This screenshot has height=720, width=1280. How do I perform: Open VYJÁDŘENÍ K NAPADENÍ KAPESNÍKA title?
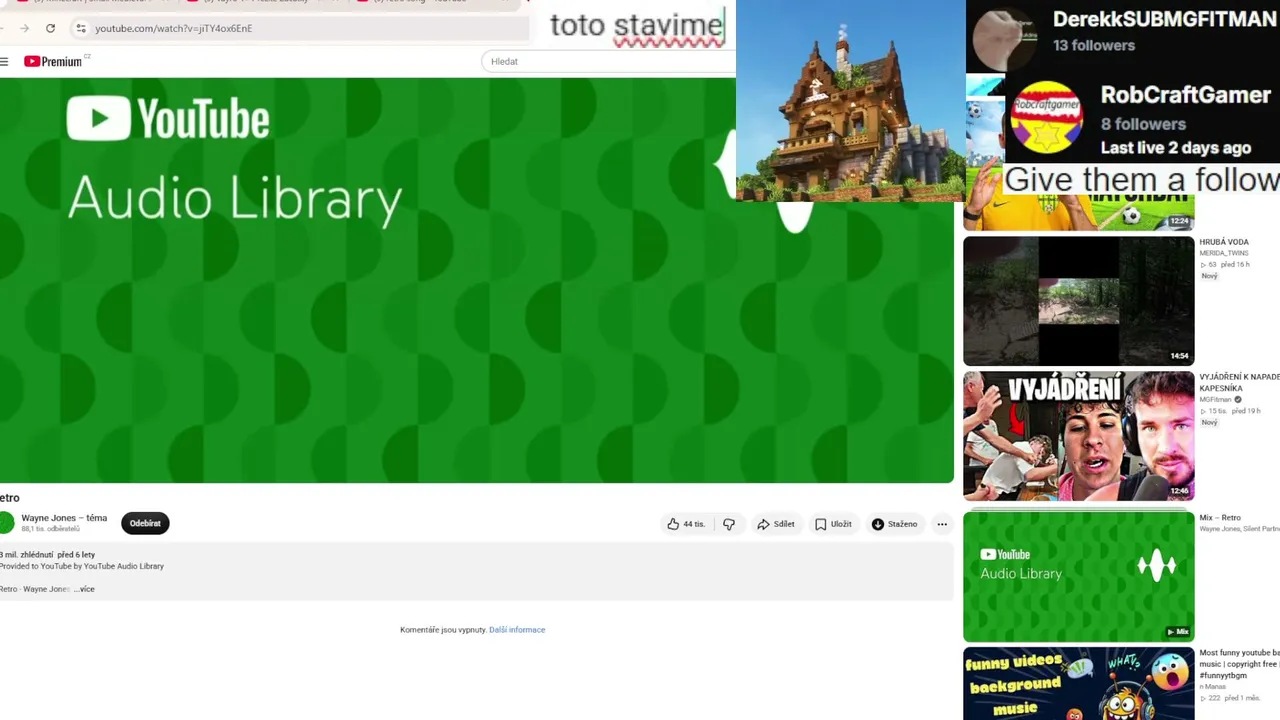tap(1239, 382)
